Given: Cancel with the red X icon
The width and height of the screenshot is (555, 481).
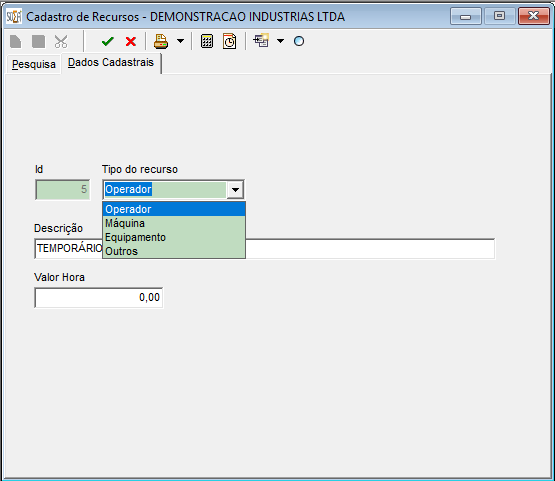Looking at the screenshot, I should [131, 41].
